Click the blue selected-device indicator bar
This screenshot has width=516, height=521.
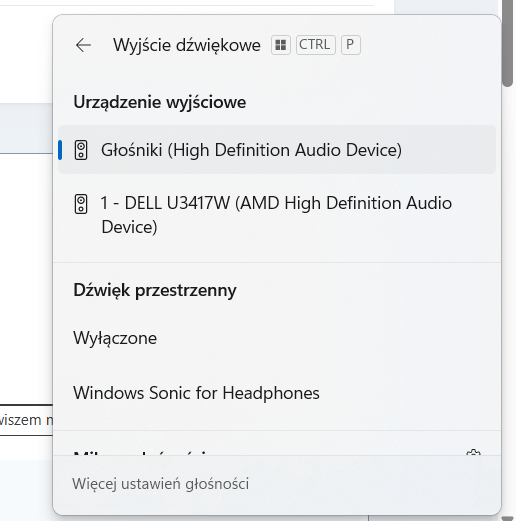point(60,150)
